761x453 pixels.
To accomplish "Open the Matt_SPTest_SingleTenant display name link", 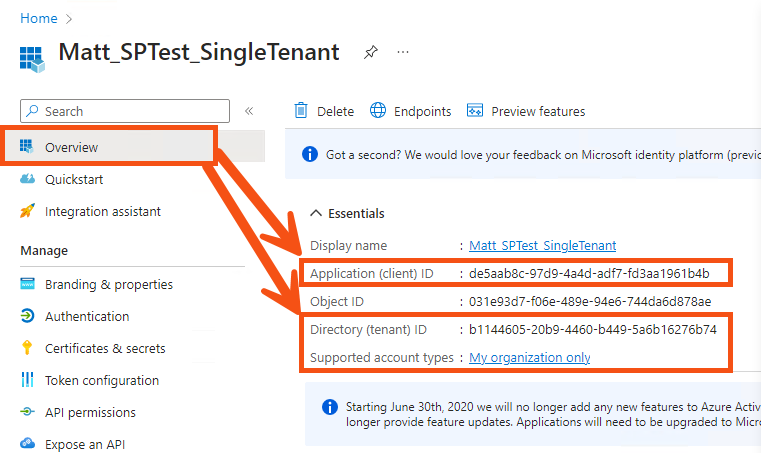I will coord(543,245).
